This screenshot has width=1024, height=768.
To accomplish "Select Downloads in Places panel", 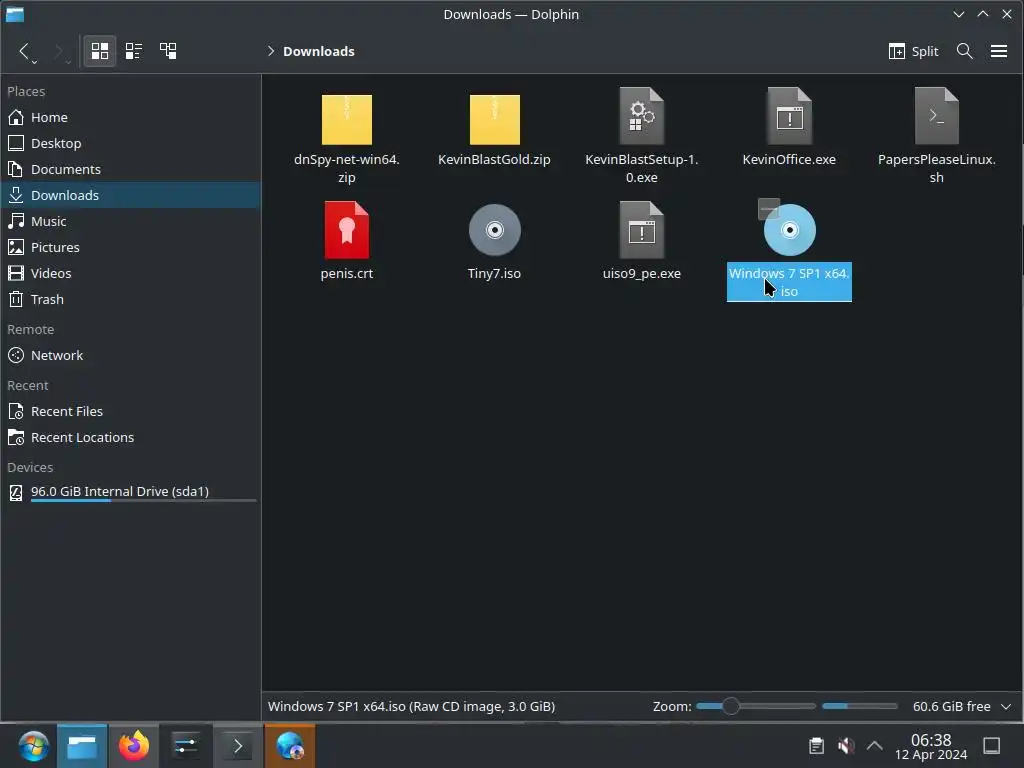I will [131, 195].
